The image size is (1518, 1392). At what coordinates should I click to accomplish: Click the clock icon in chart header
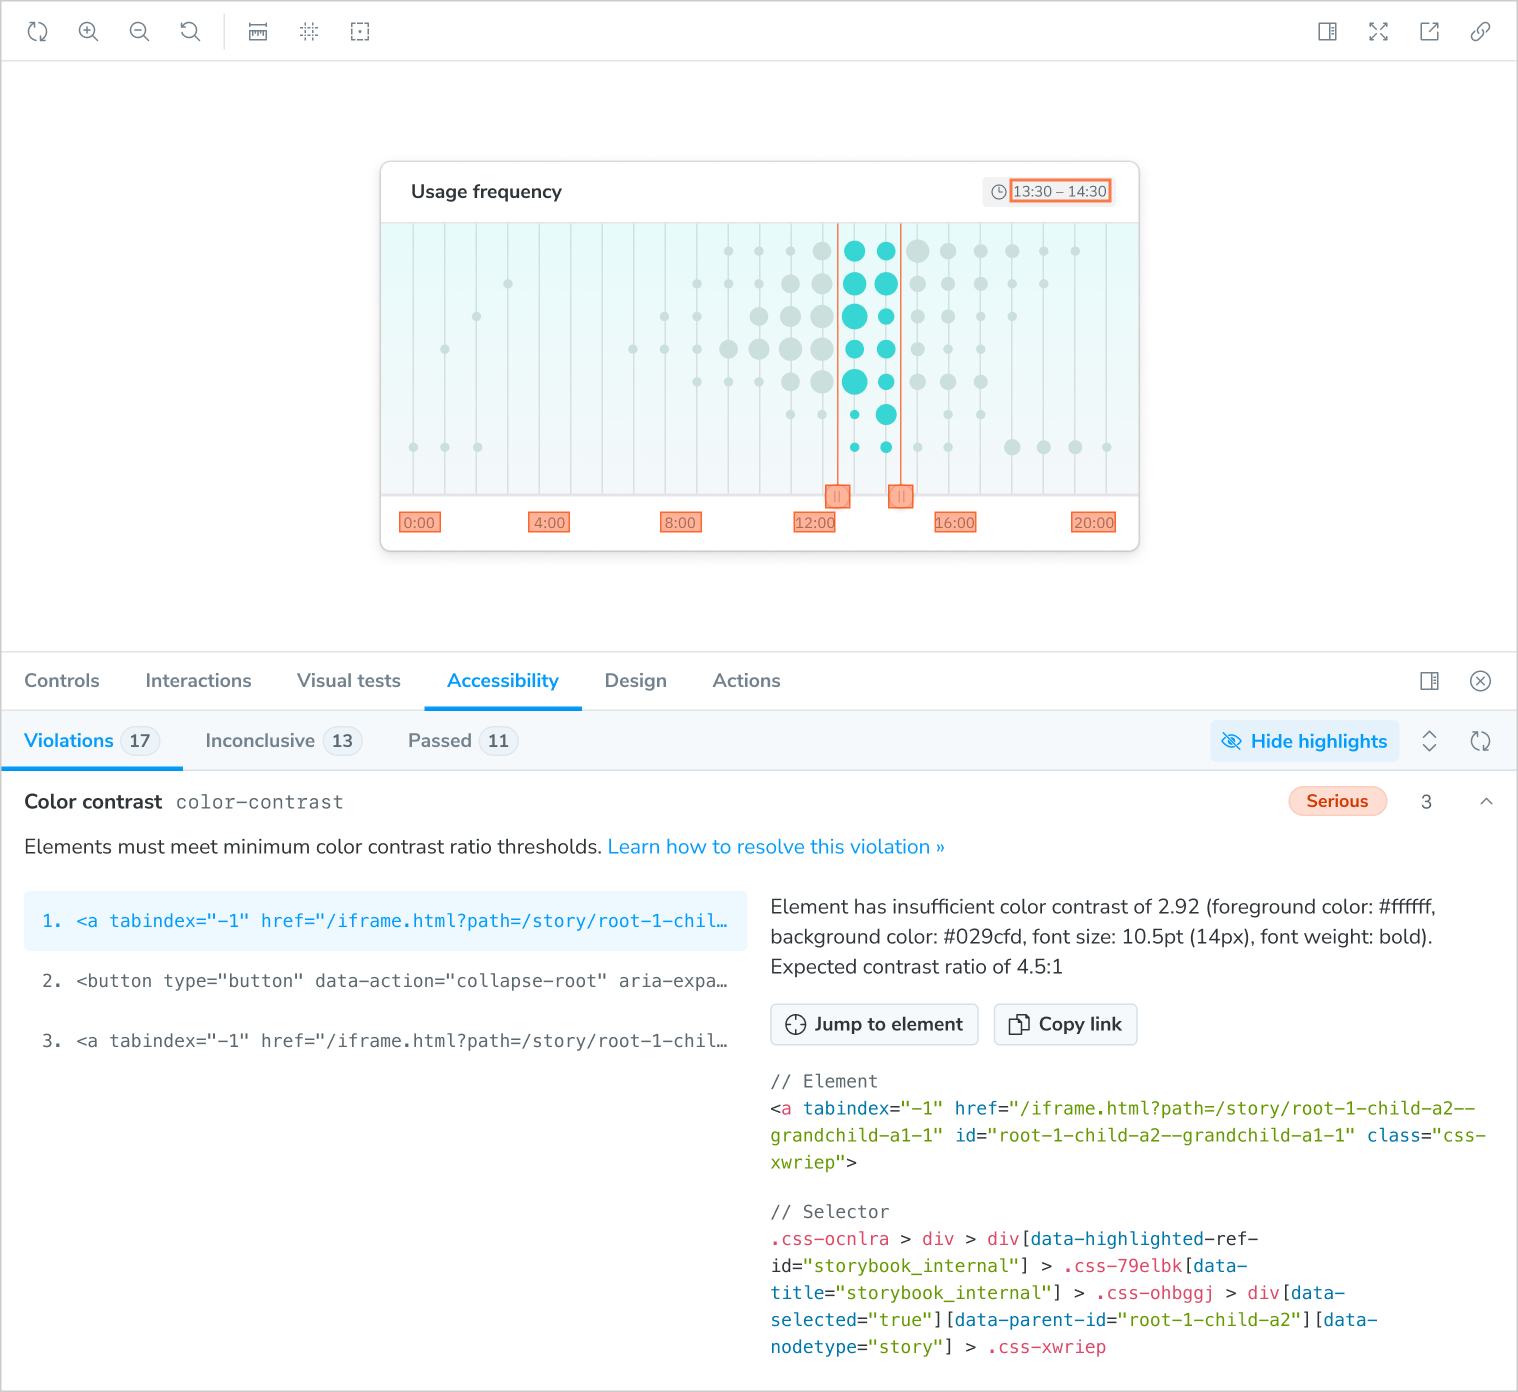[998, 192]
